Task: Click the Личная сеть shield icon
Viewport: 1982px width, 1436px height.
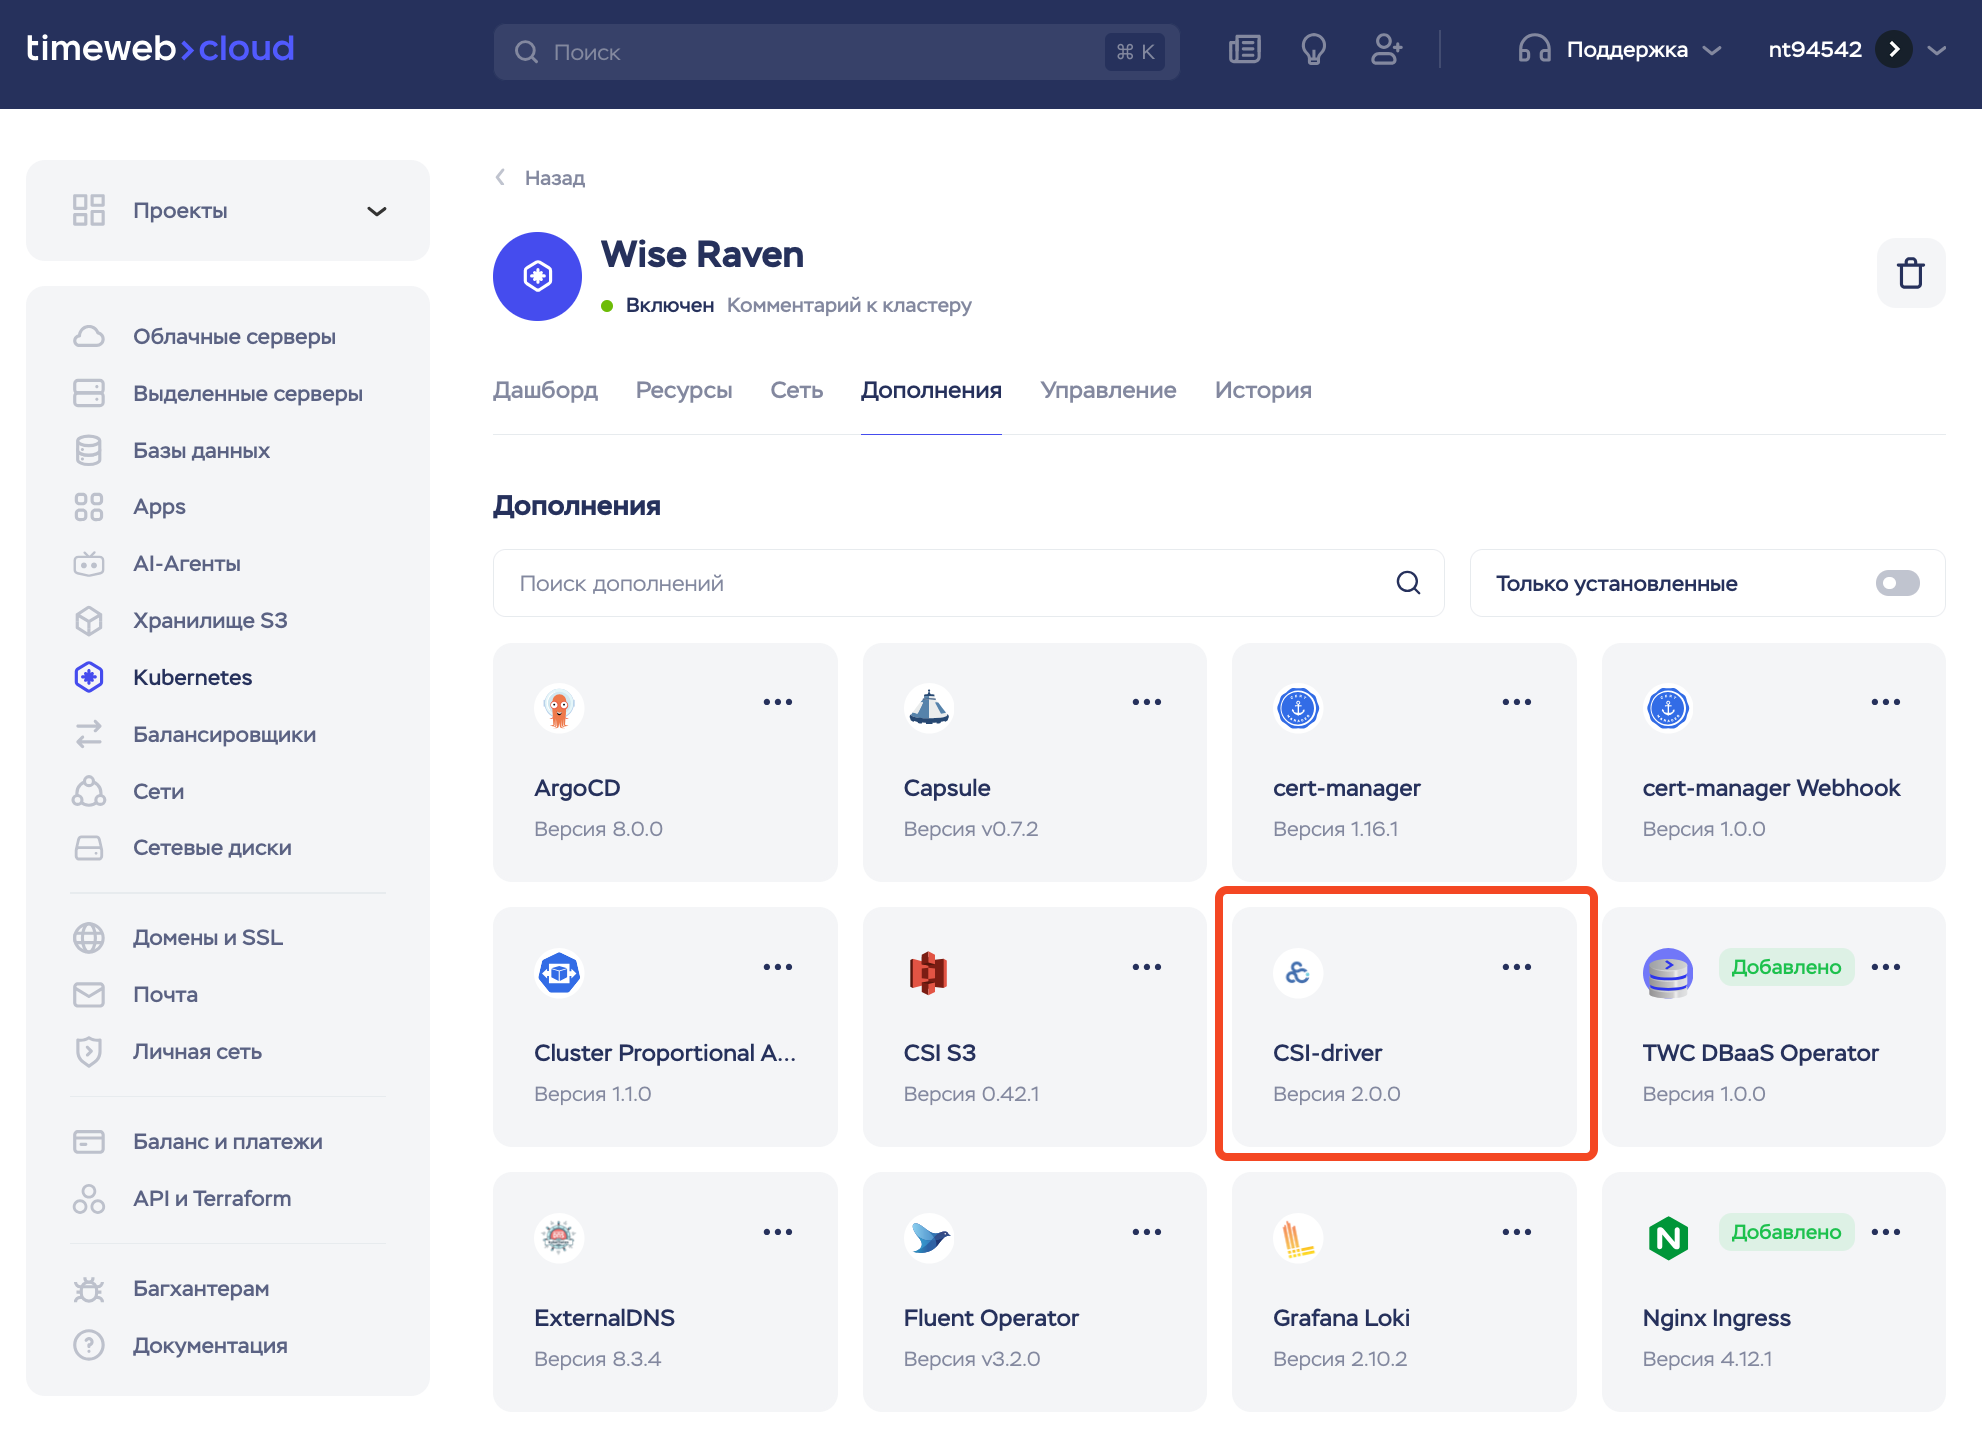Action: coord(89,1051)
